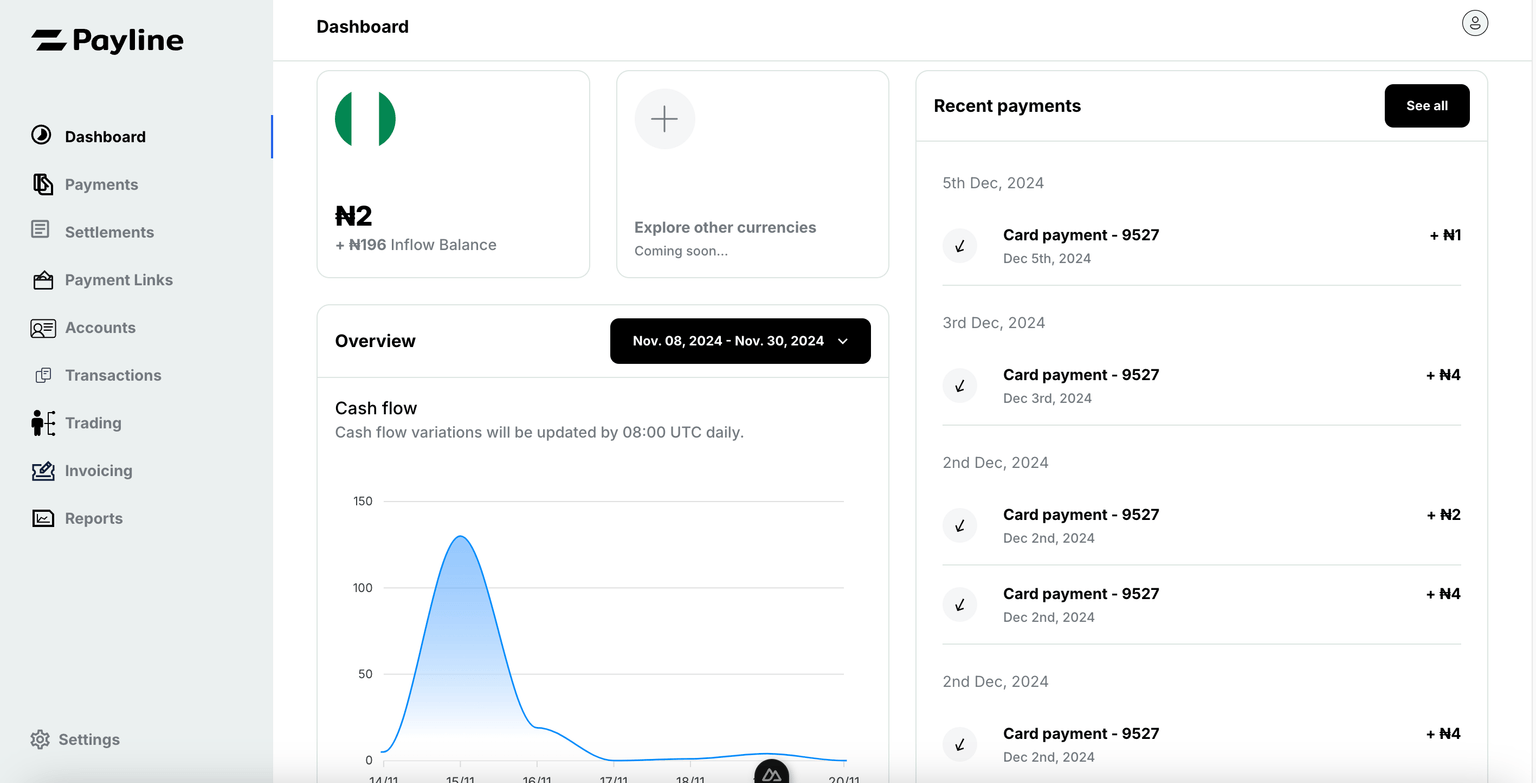
Task: Select the Transactions icon
Action: (x=42, y=375)
